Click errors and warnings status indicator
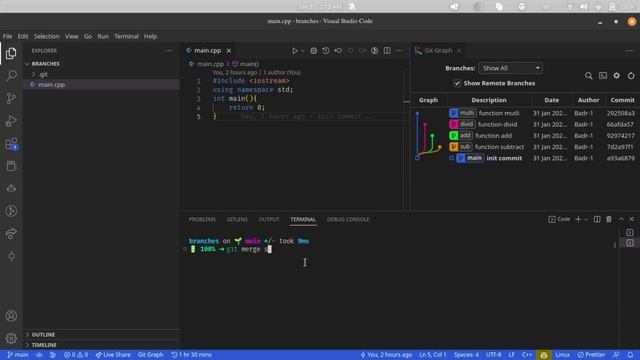 coord(76,355)
